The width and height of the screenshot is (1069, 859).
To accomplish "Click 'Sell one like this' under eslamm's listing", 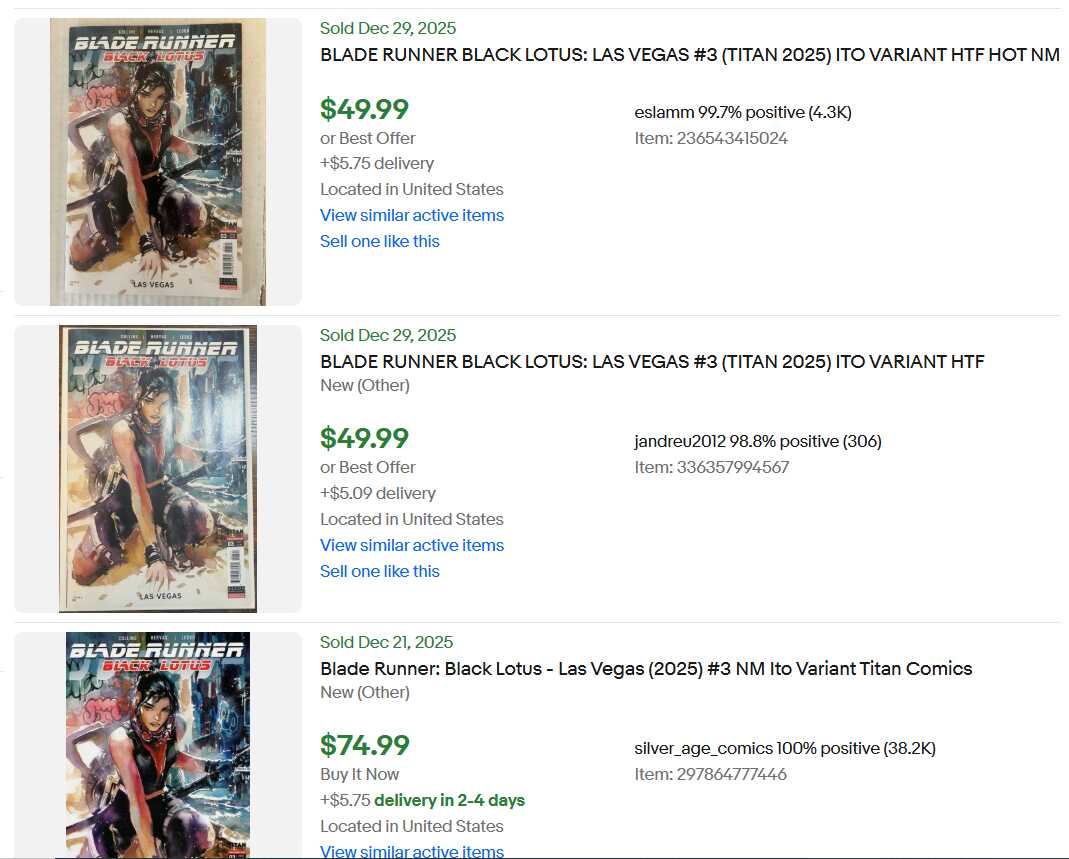I will tap(379, 241).
